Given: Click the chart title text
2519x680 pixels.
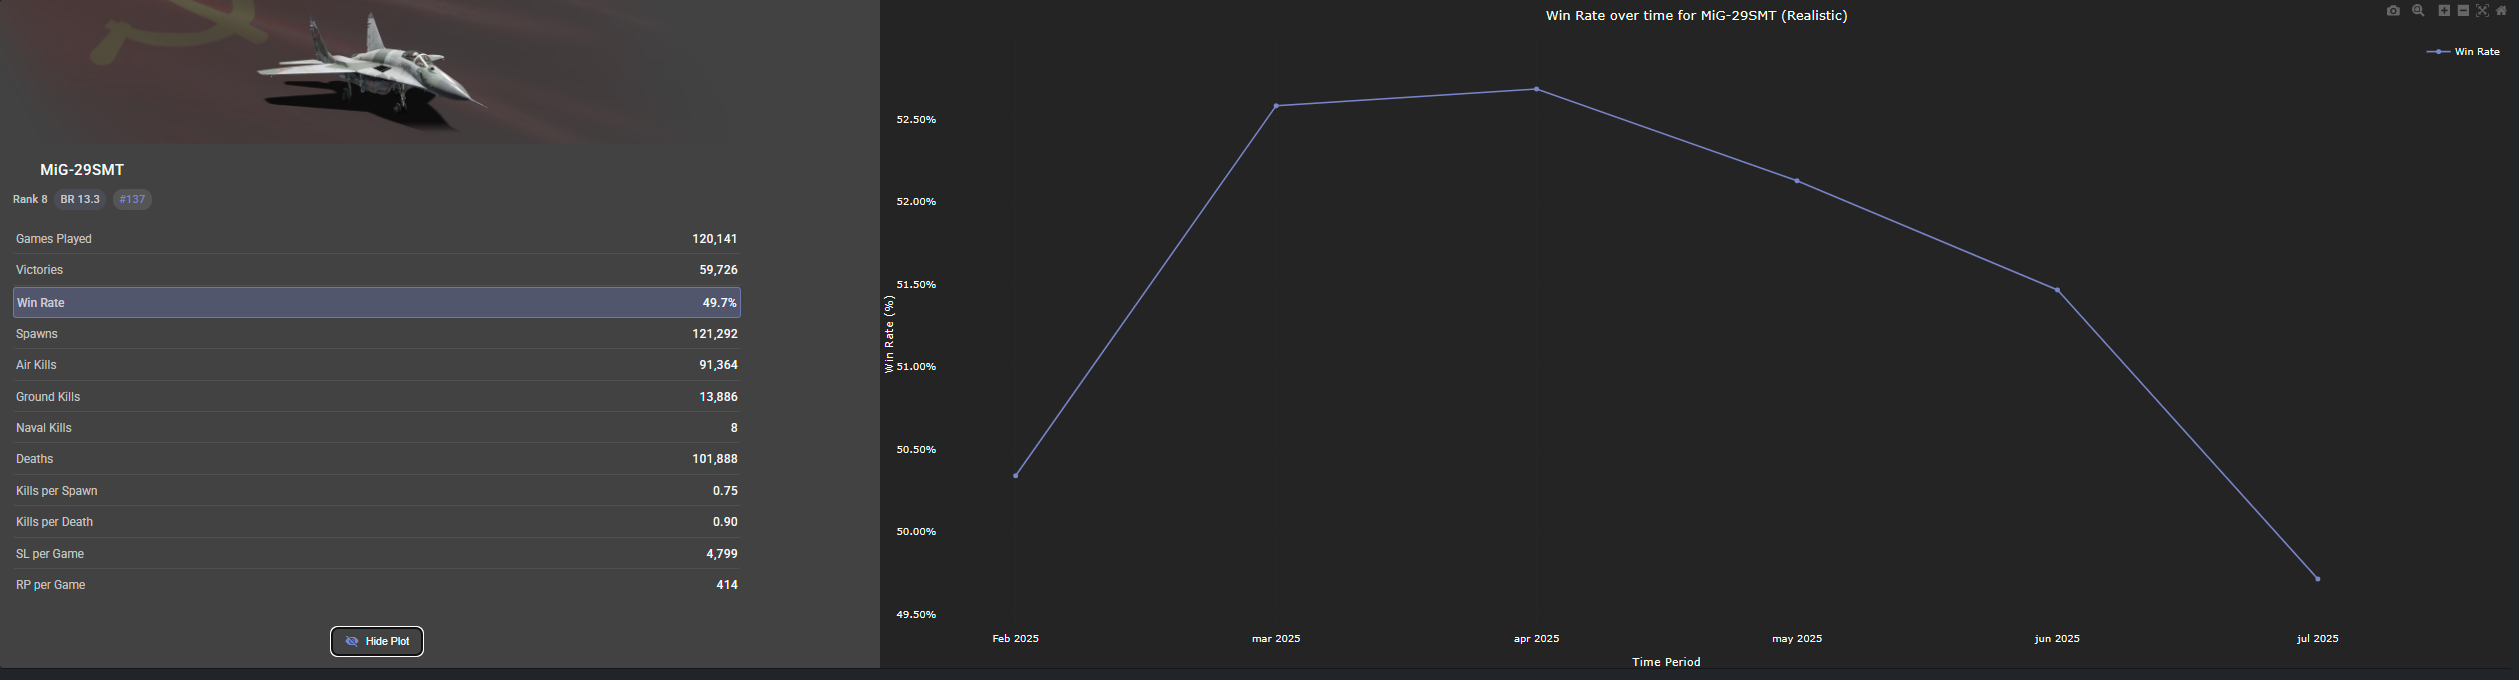Looking at the screenshot, I should (x=1696, y=15).
